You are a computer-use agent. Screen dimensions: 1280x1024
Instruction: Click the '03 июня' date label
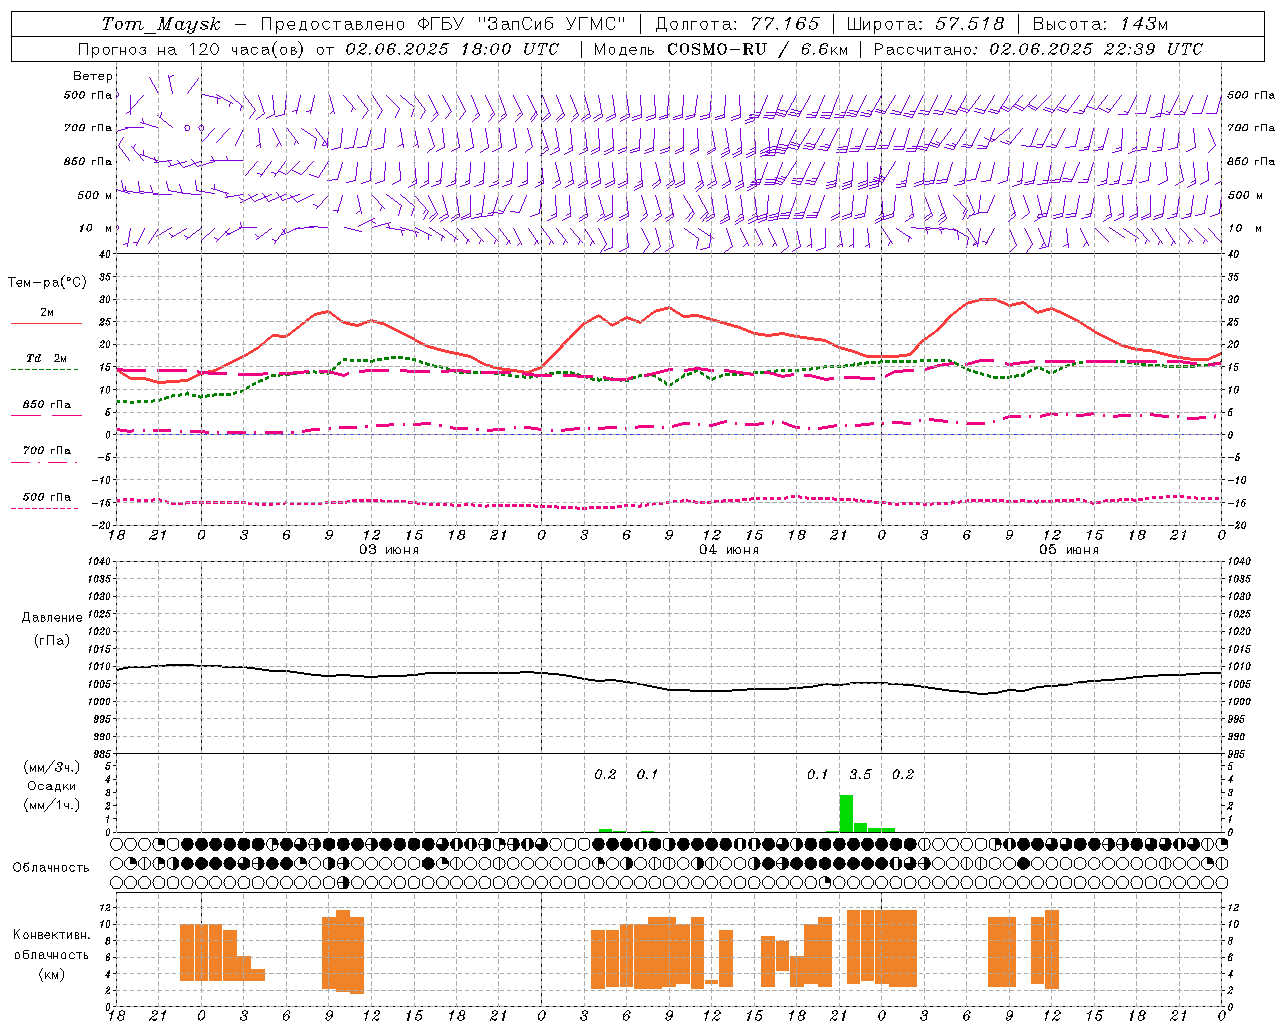pos(389,550)
